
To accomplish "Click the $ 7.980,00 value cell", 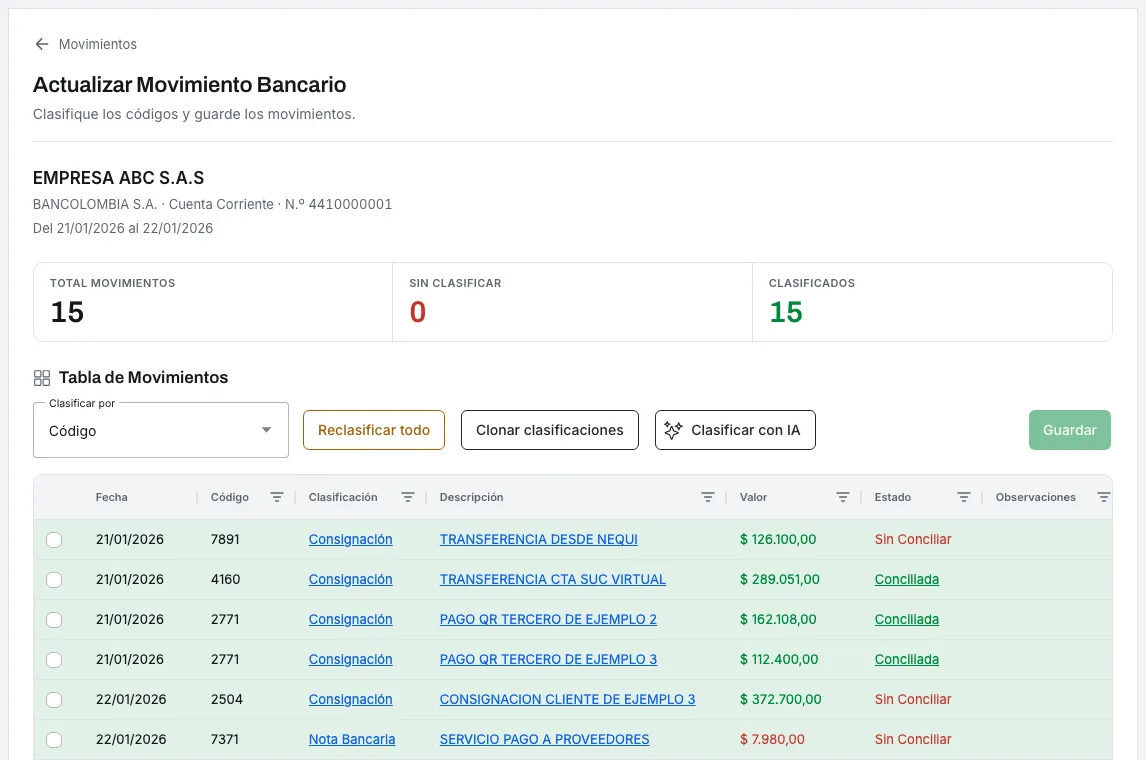I will point(772,740).
